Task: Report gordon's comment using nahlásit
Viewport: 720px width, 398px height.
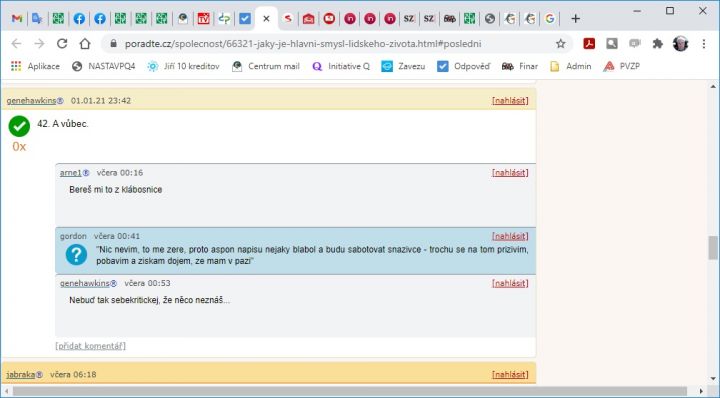Action: (510, 236)
